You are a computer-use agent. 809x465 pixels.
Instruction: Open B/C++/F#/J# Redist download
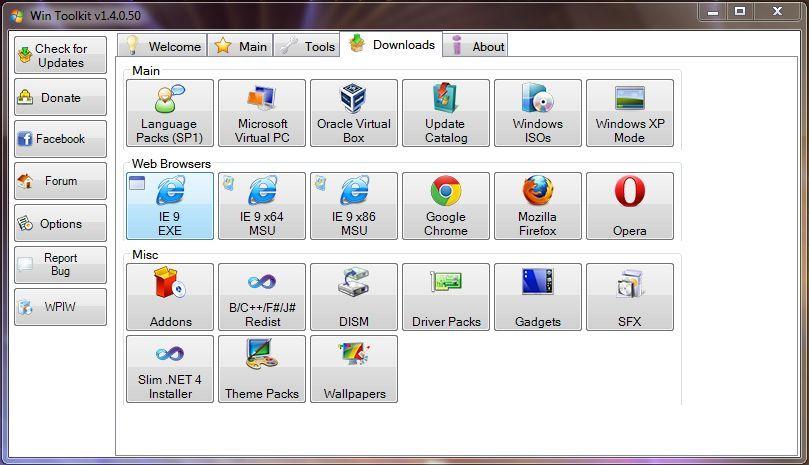[262, 297]
